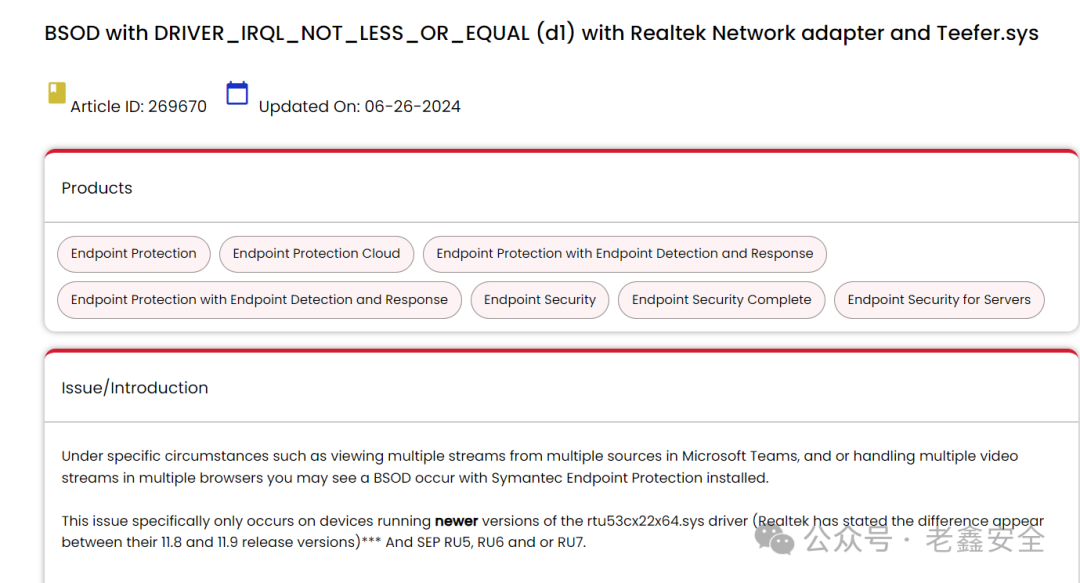Click the Updated On: 06-26-2024 text
The width and height of the screenshot is (1080, 583).
click(360, 107)
